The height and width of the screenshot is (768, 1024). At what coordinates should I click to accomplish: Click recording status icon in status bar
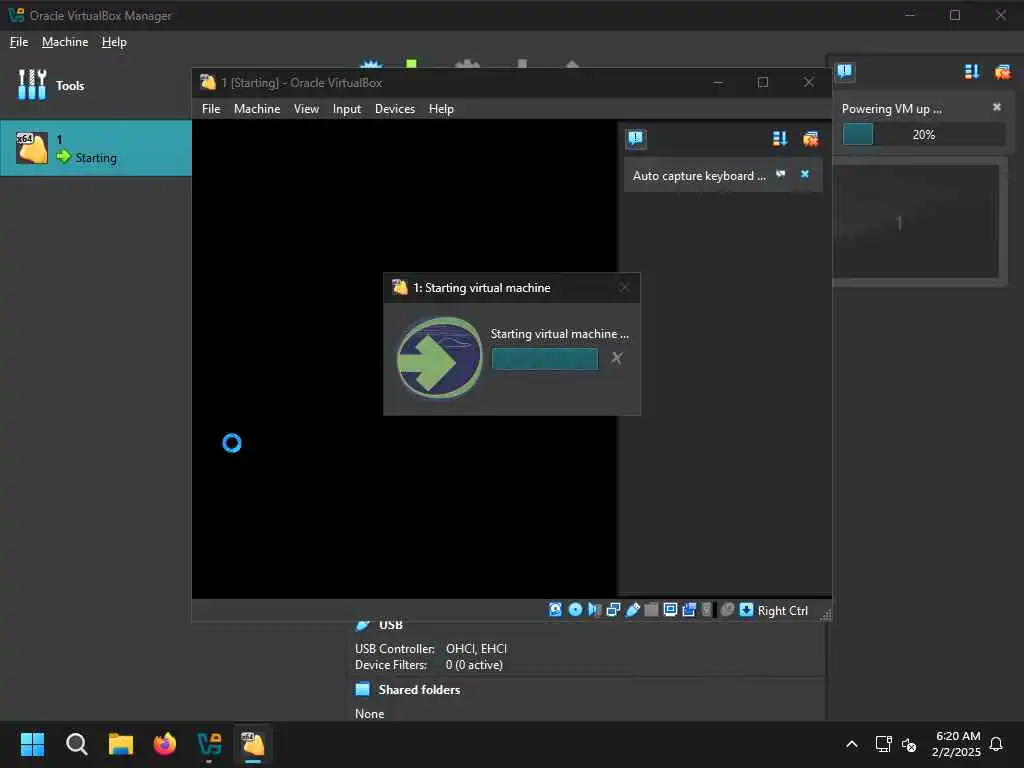tap(689, 609)
